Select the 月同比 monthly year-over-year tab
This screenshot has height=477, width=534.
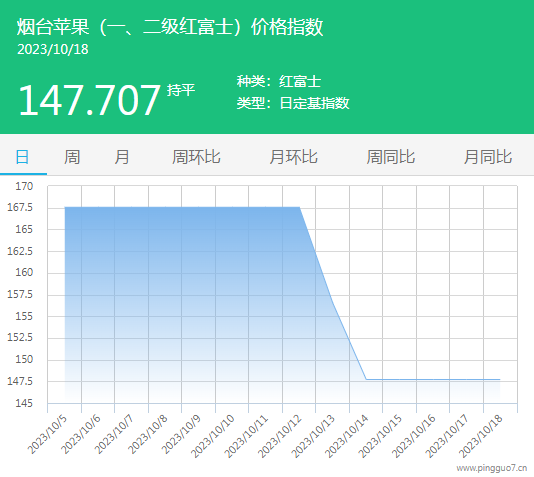click(488, 157)
